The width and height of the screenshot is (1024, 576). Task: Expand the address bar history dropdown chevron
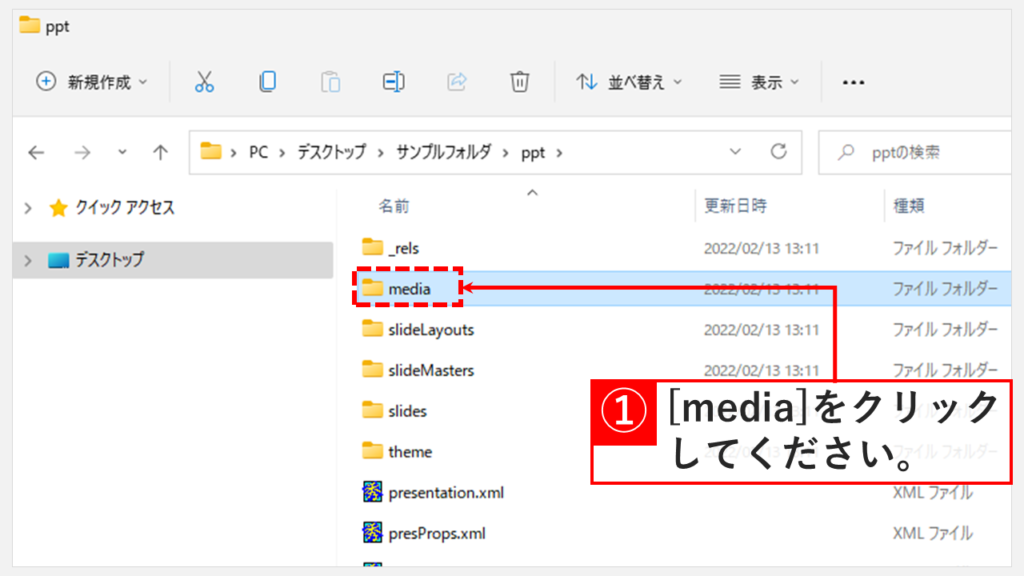[x=736, y=152]
